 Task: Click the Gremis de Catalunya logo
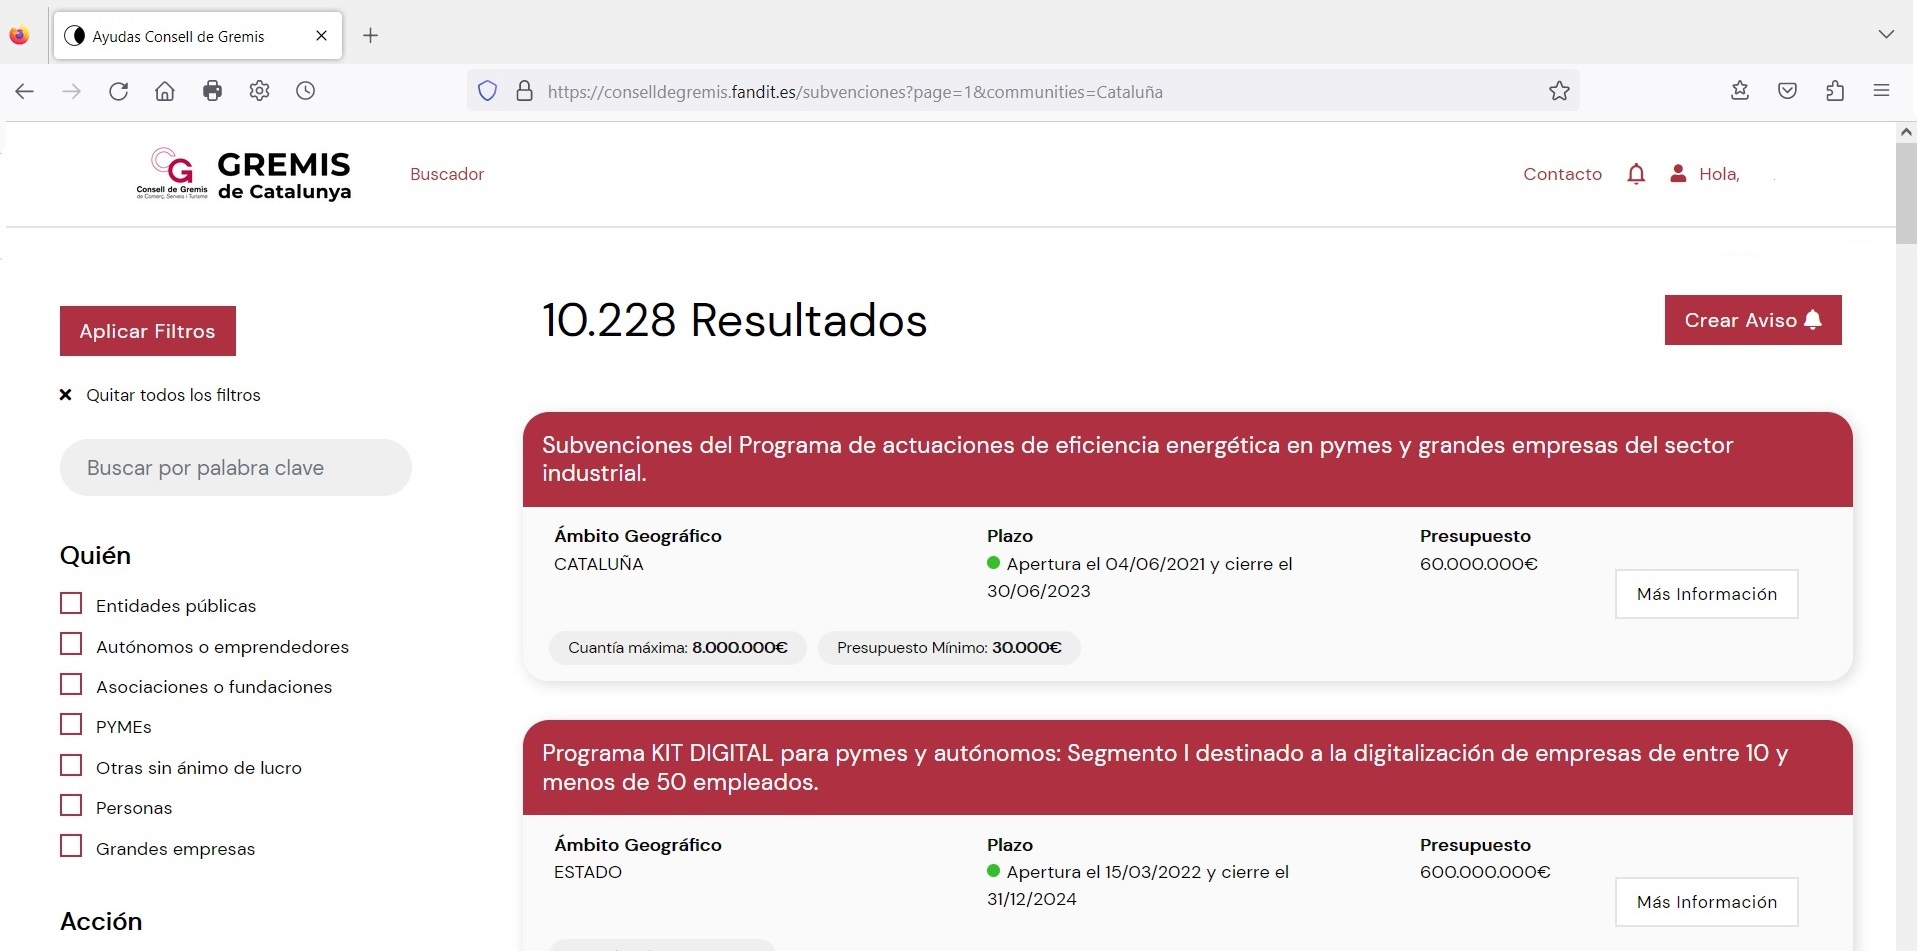pyautogui.click(x=244, y=175)
